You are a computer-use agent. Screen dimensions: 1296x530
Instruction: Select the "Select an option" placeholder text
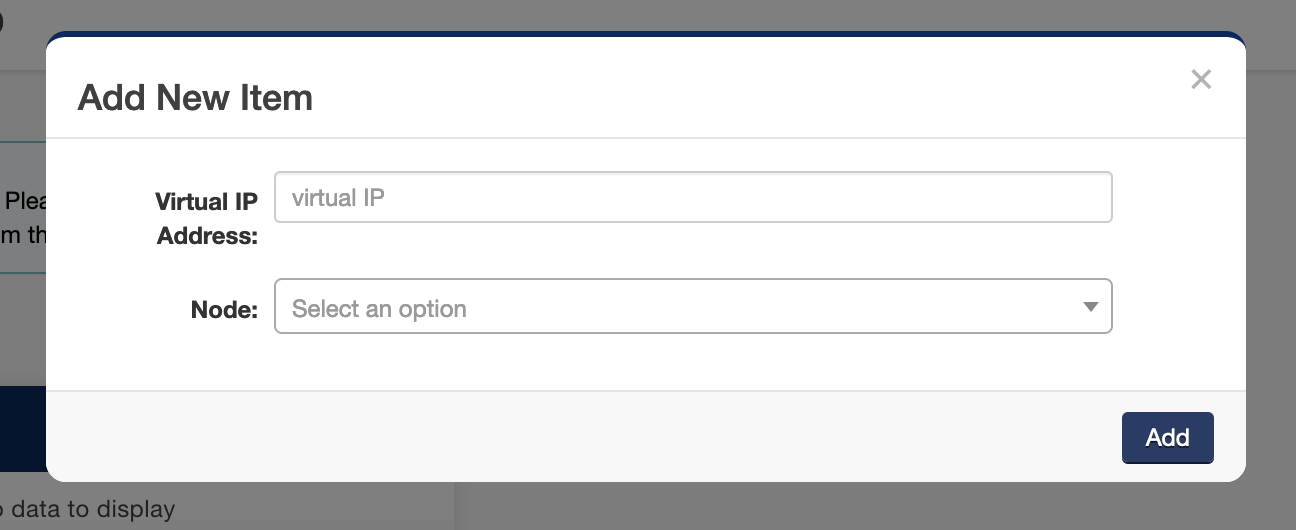point(379,309)
